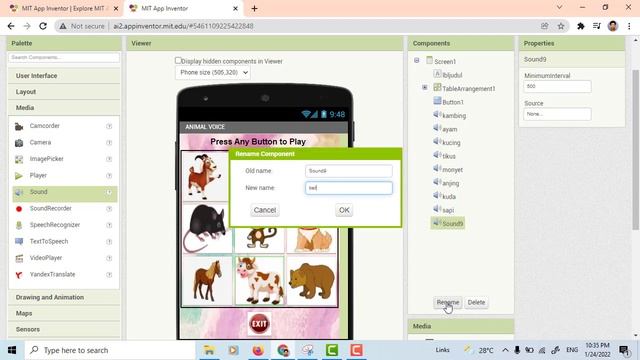Viewport: 640px width, 360px height.
Task: Expand the Drawing and Animation section
Action: (64, 298)
